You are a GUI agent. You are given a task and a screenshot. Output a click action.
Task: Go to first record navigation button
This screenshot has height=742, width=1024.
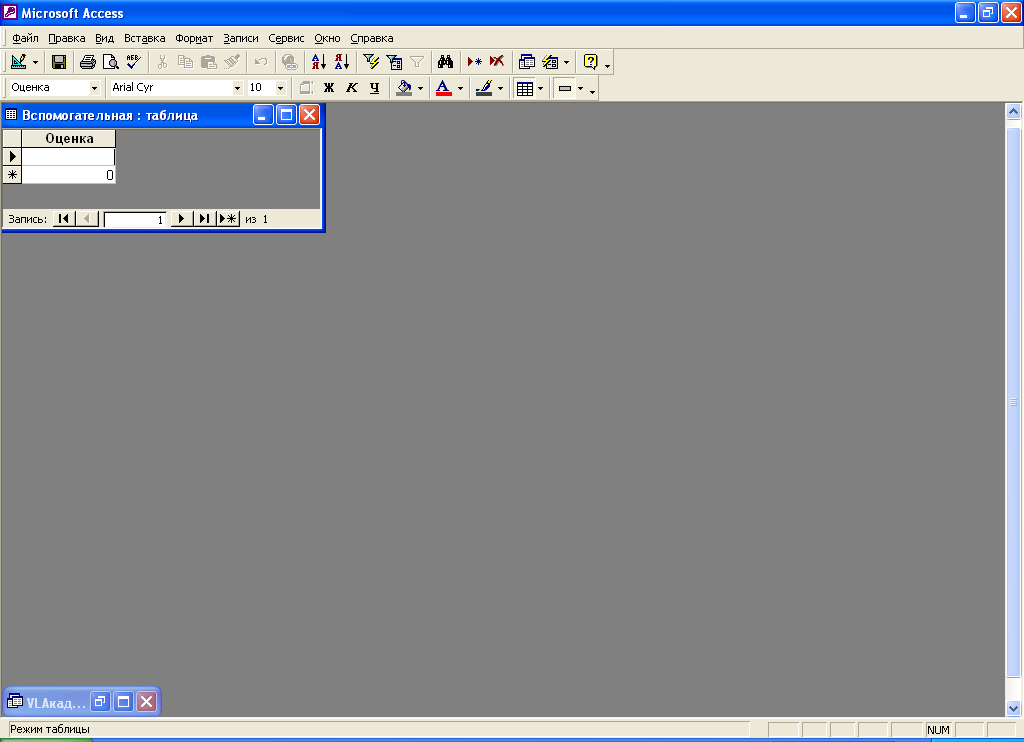(63, 219)
